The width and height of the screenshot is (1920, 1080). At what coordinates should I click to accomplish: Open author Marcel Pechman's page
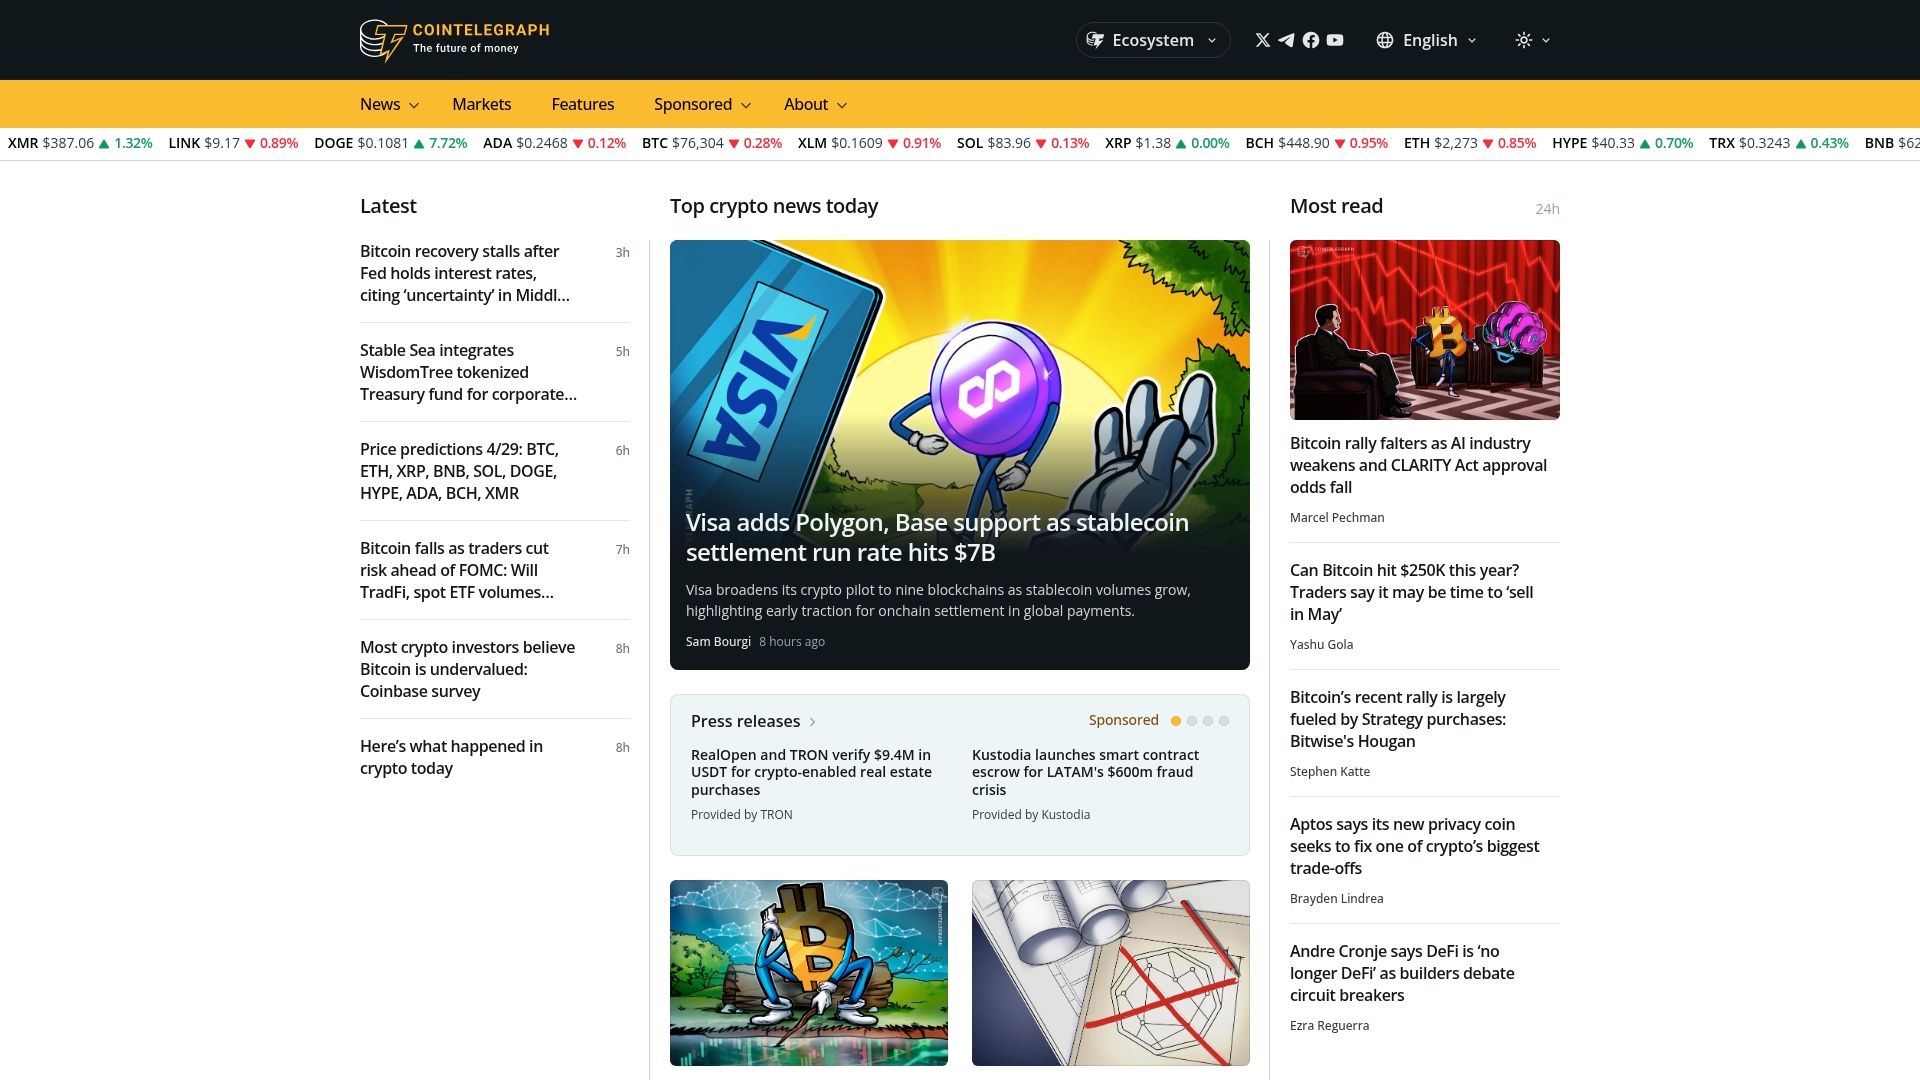coord(1337,518)
